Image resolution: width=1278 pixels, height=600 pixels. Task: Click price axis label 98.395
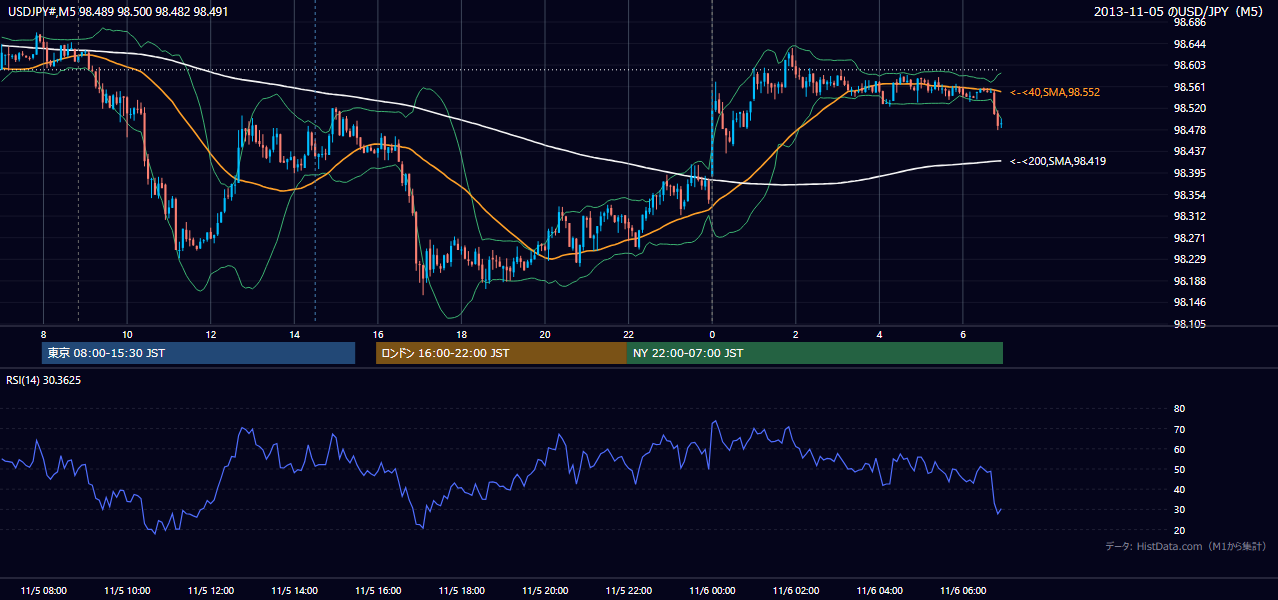click(1189, 173)
